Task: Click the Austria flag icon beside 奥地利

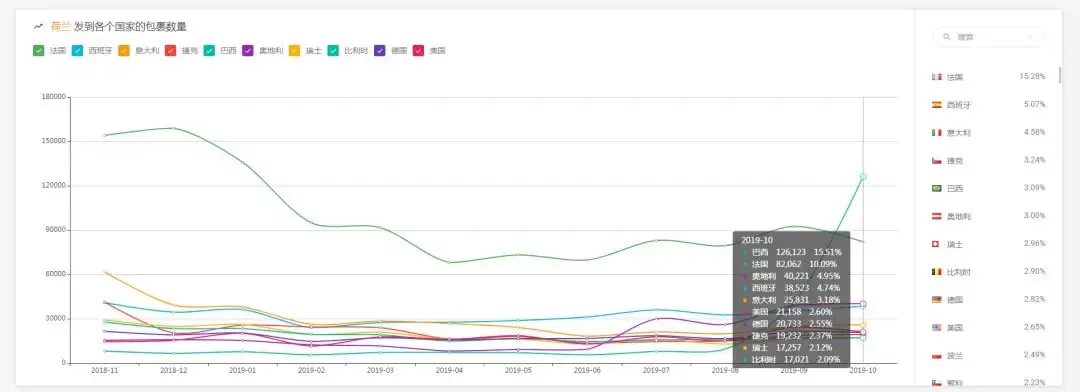Action: (x=936, y=216)
